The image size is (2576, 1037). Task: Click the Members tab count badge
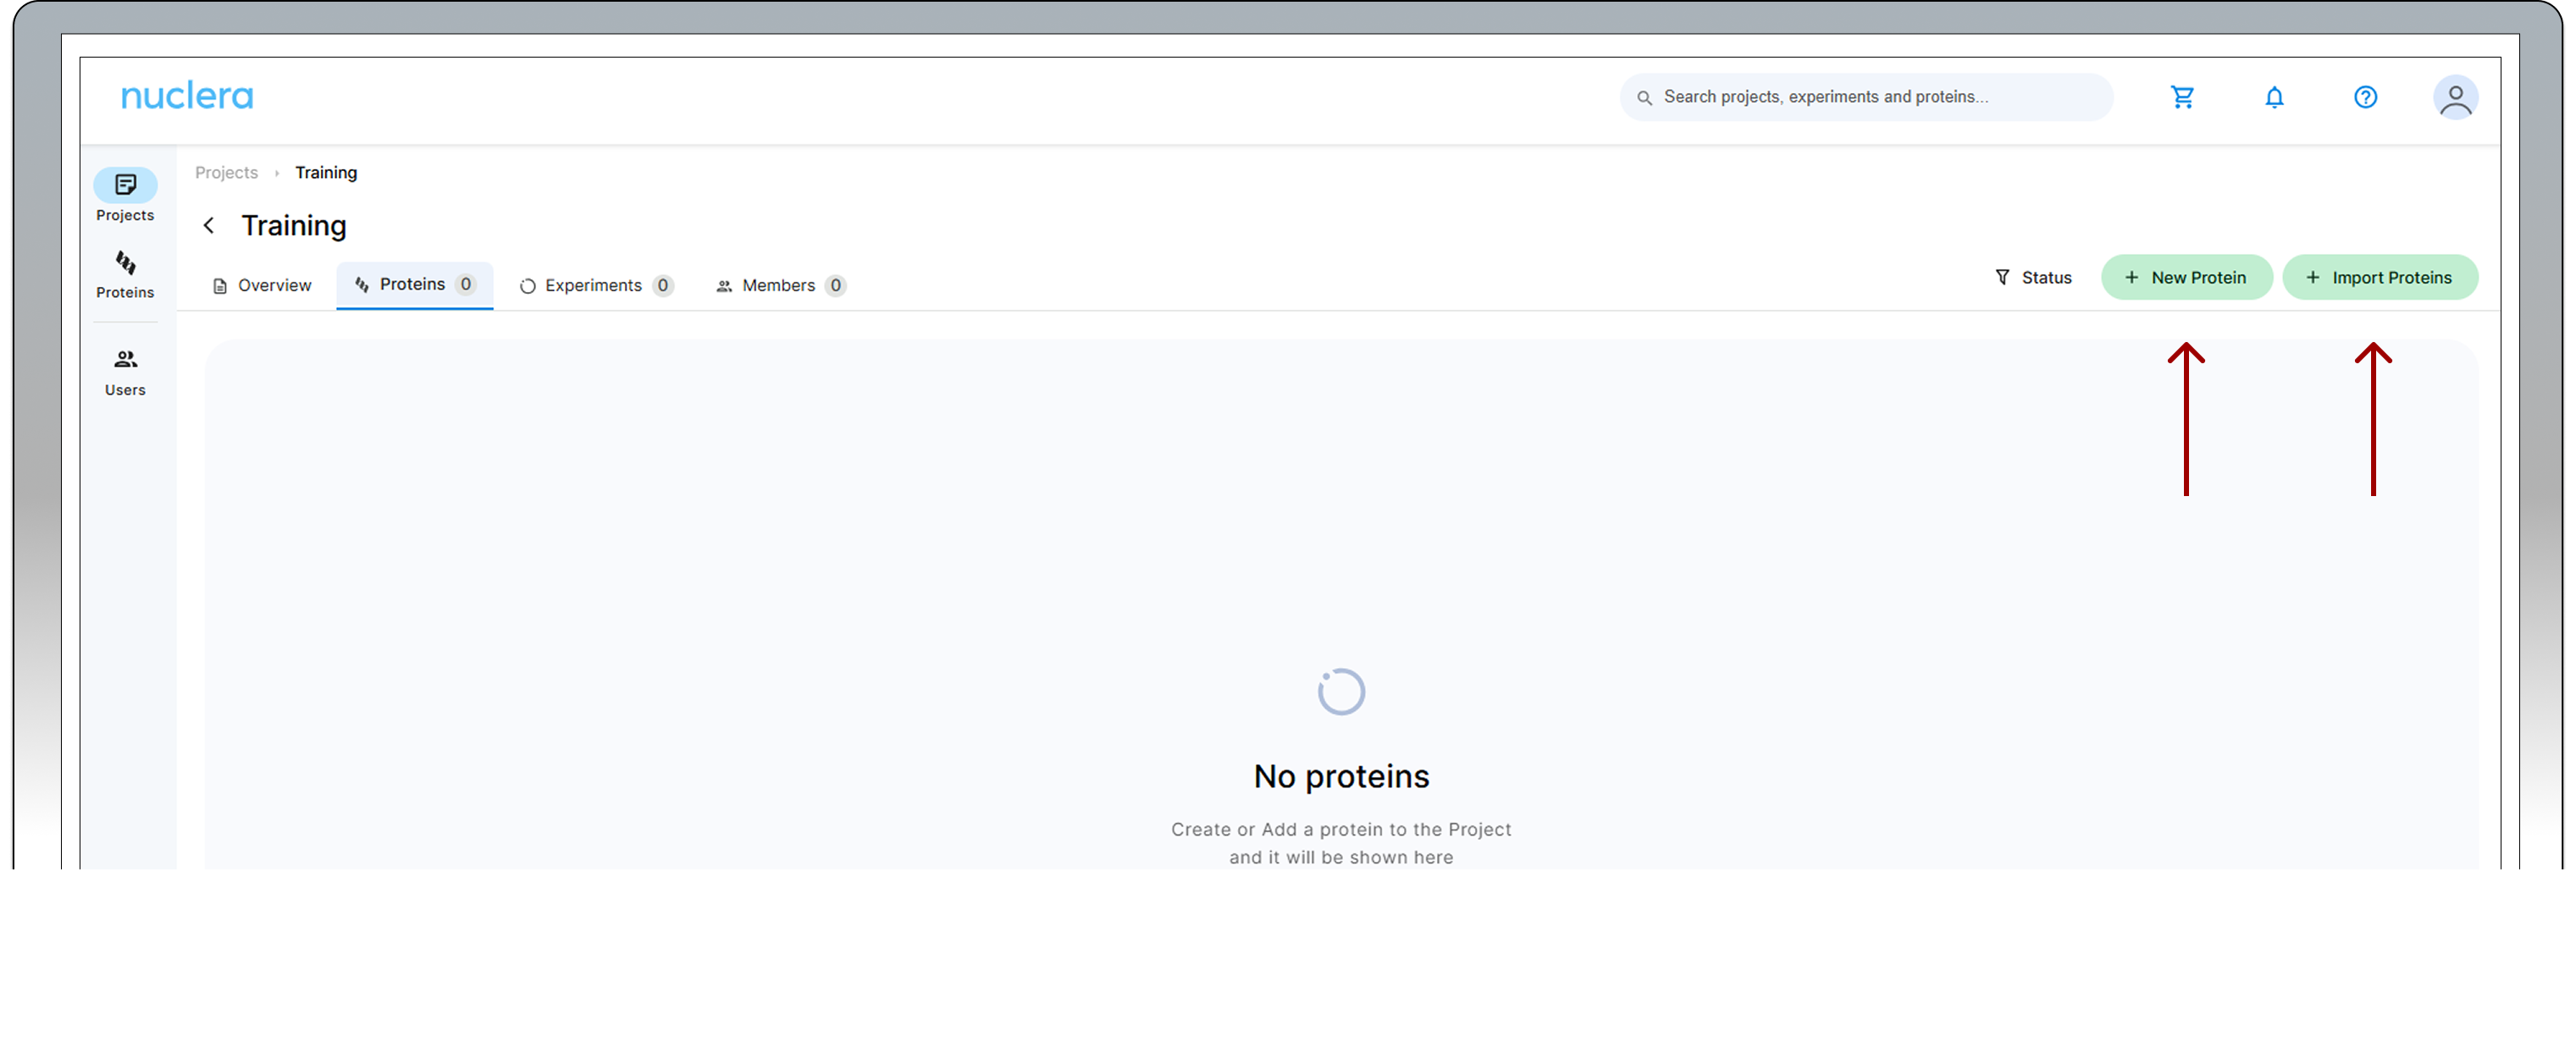click(836, 285)
